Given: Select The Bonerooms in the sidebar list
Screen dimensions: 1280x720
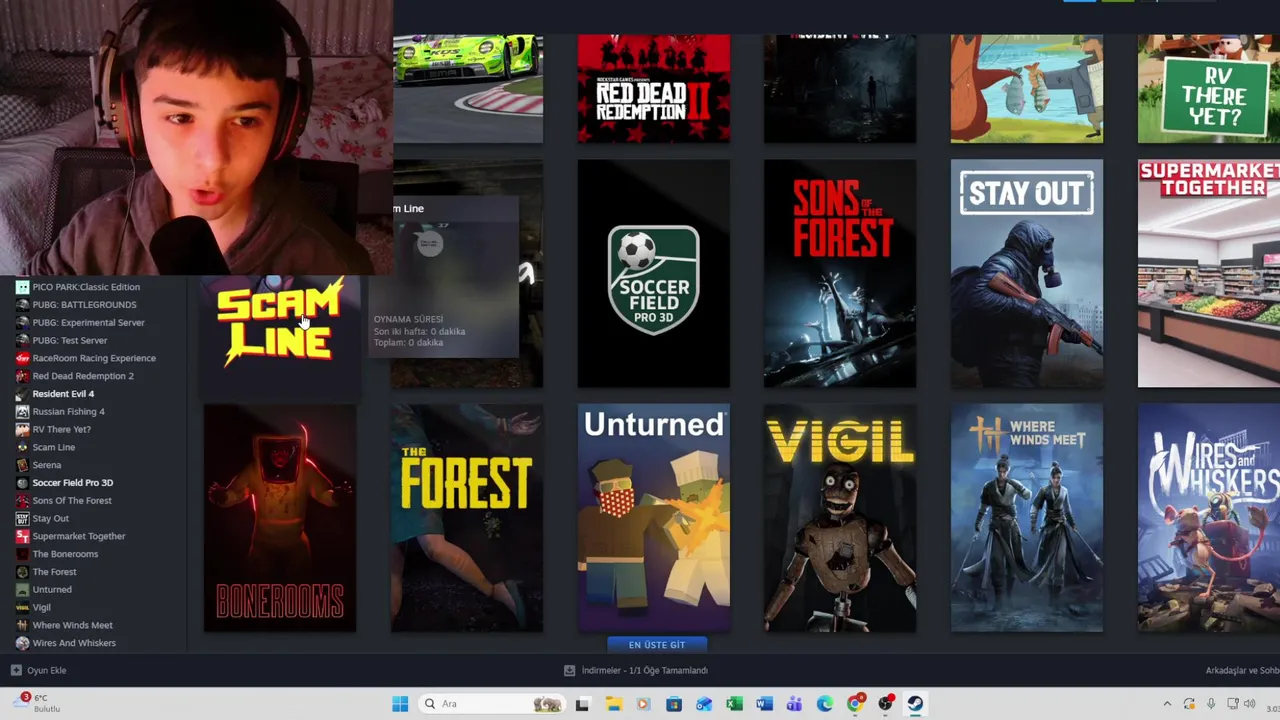Looking at the screenshot, I should [65, 554].
